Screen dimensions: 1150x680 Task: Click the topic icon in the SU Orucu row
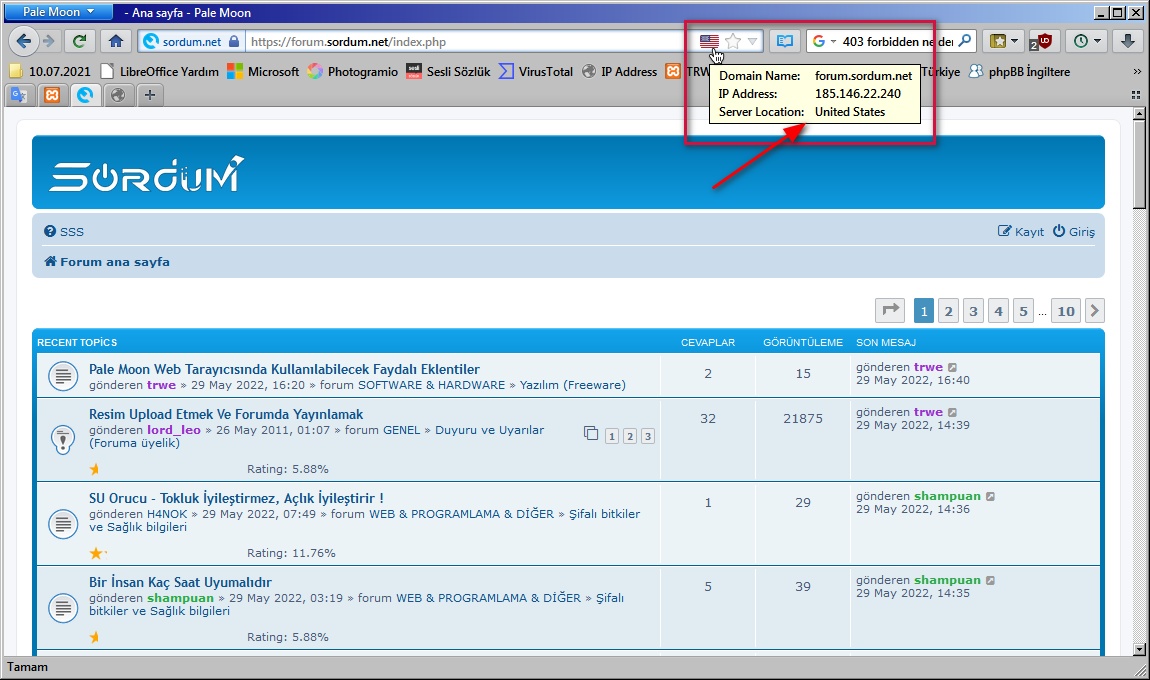point(63,524)
